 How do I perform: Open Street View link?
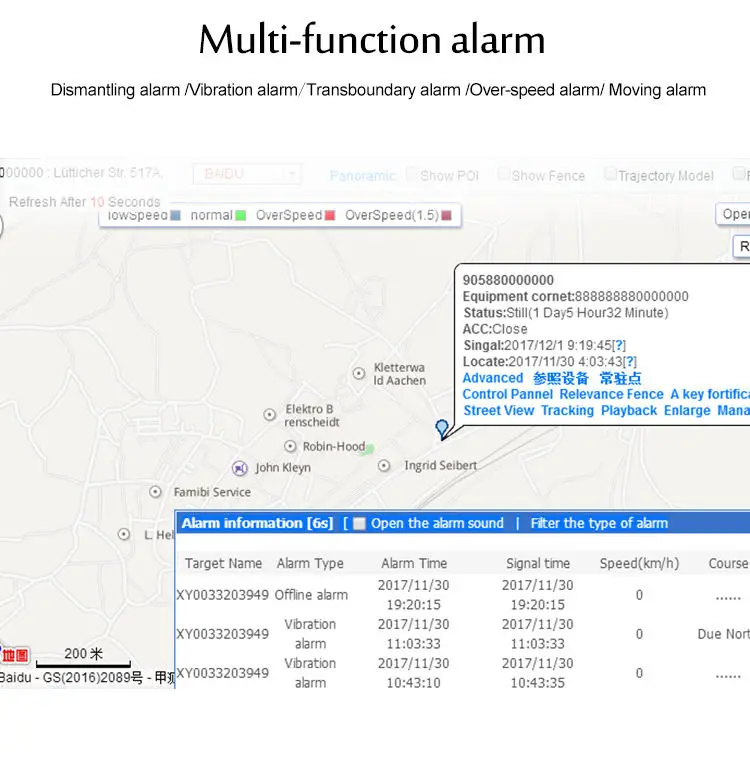click(499, 411)
